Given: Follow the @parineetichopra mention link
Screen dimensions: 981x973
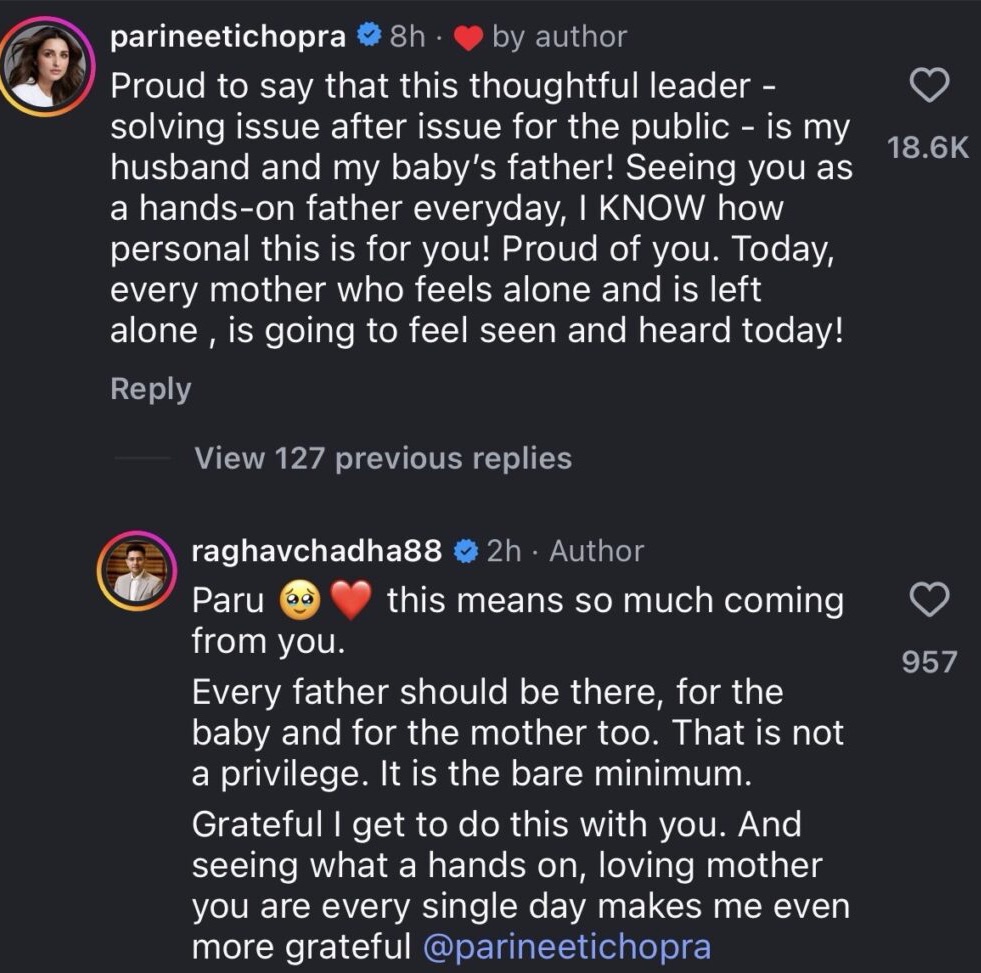Looking at the screenshot, I should pos(567,947).
